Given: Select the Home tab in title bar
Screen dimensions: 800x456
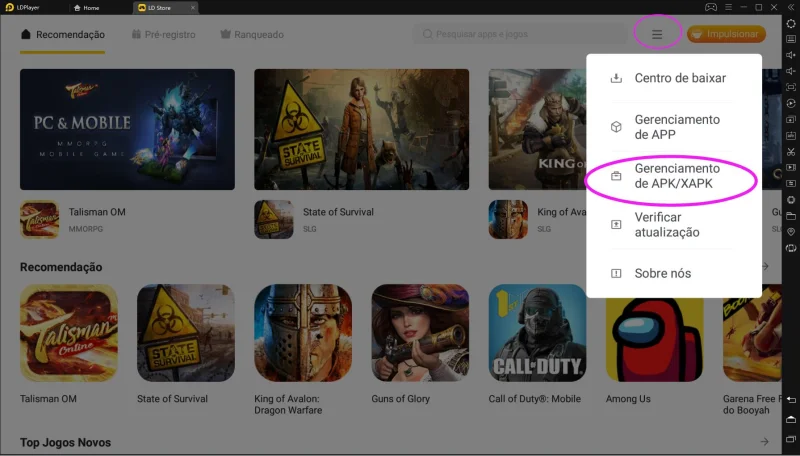Looking at the screenshot, I should pos(87,8).
